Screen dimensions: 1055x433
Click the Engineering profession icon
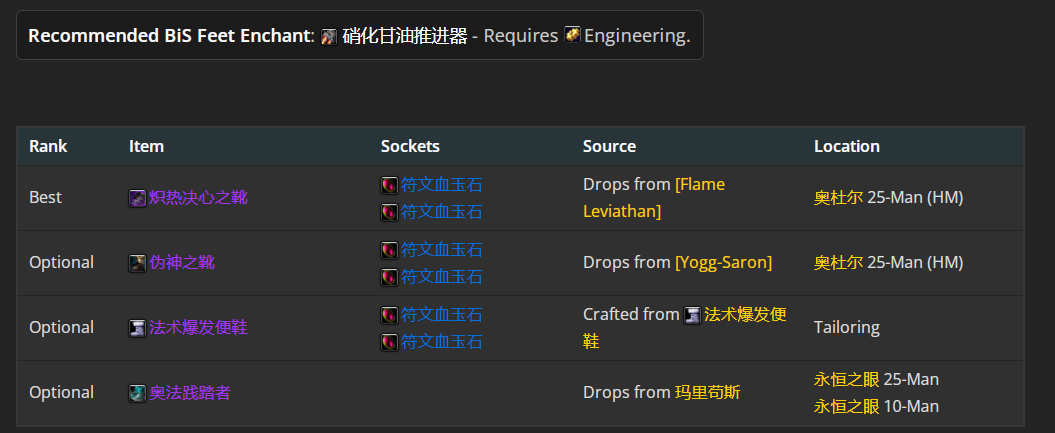point(573,34)
